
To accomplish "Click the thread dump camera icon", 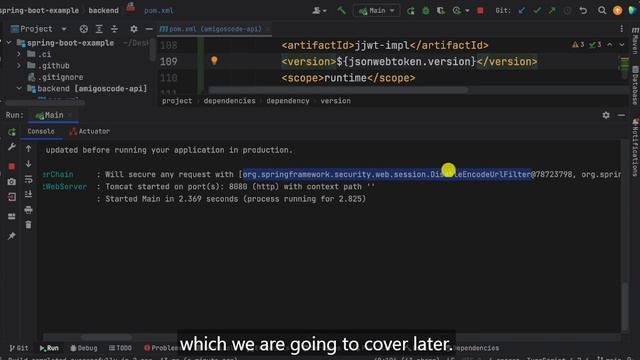I will pyautogui.click(x=12, y=182).
